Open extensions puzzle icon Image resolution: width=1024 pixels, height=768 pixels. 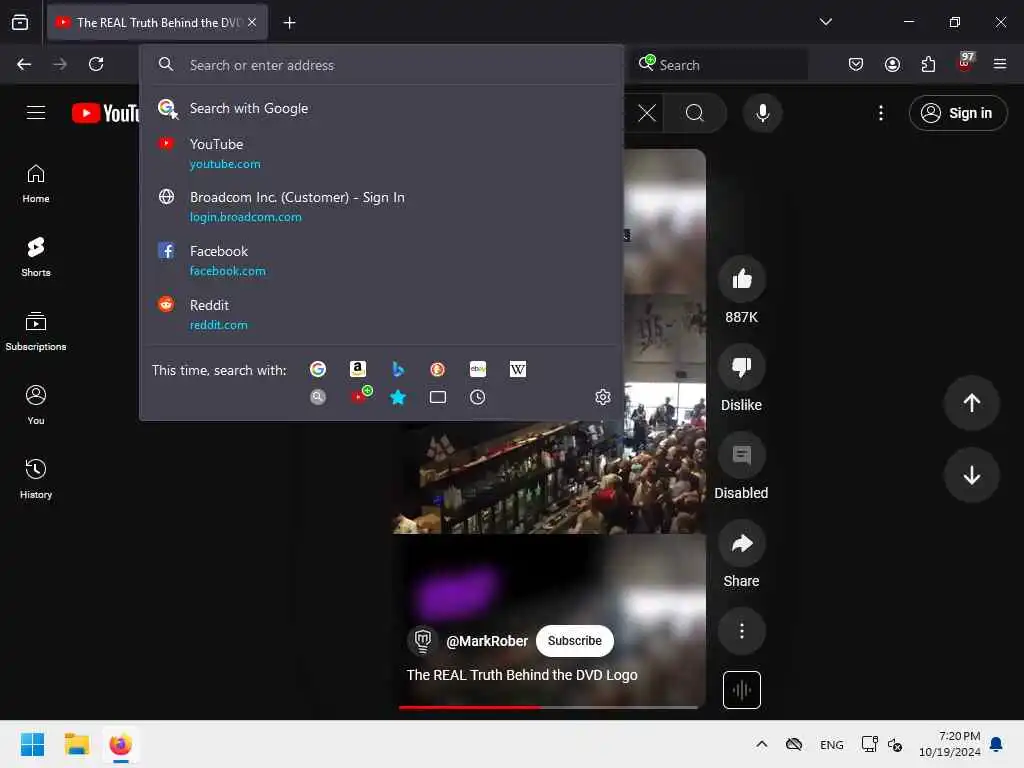click(x=928, y=64)
